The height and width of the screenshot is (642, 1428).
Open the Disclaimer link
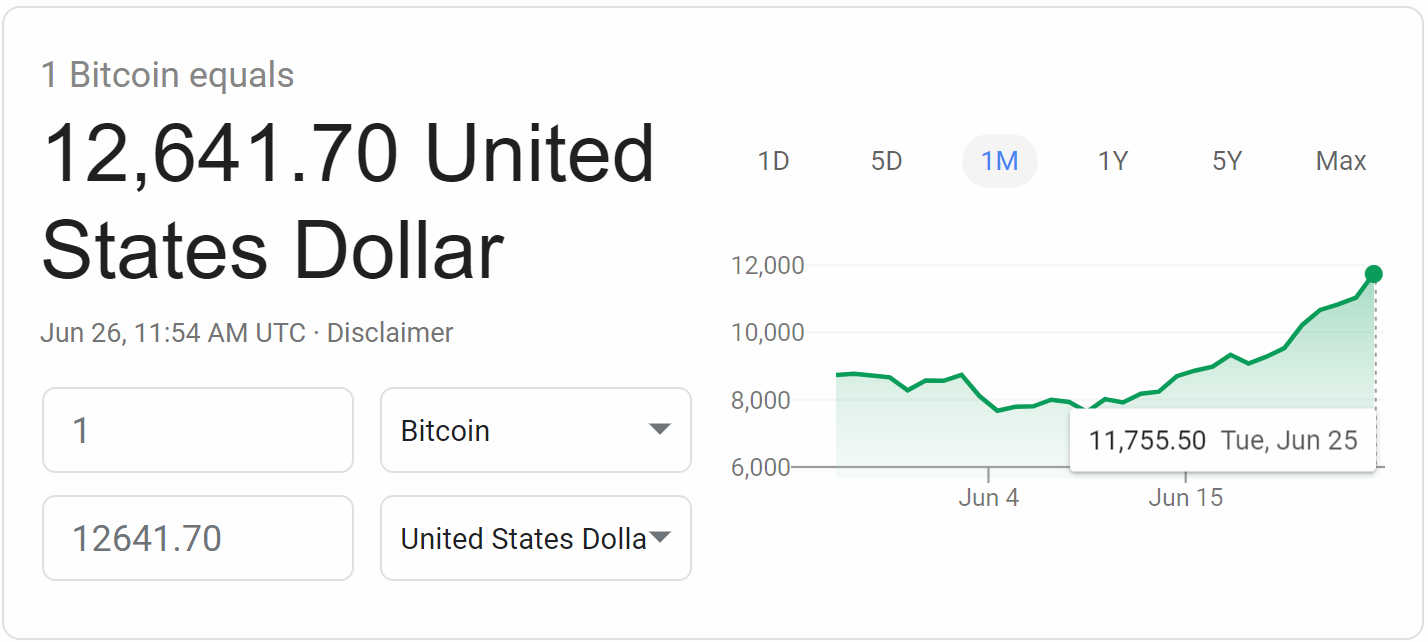pos(390,333)
